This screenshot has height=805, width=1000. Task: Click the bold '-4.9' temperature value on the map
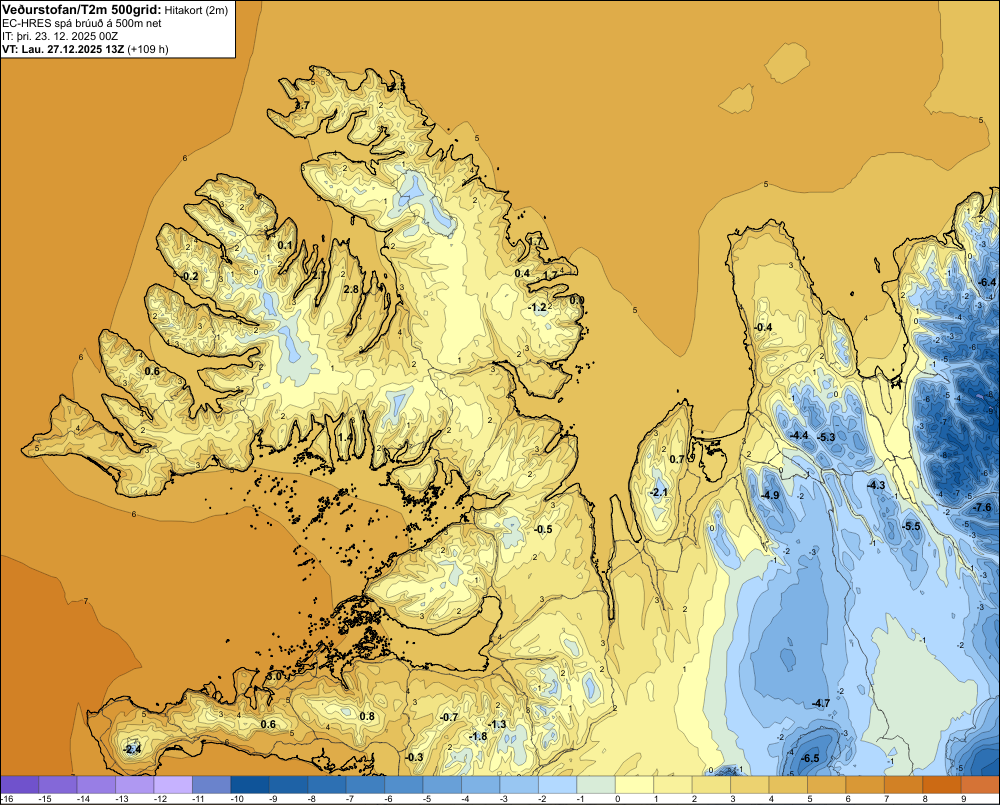click(770, 495)
